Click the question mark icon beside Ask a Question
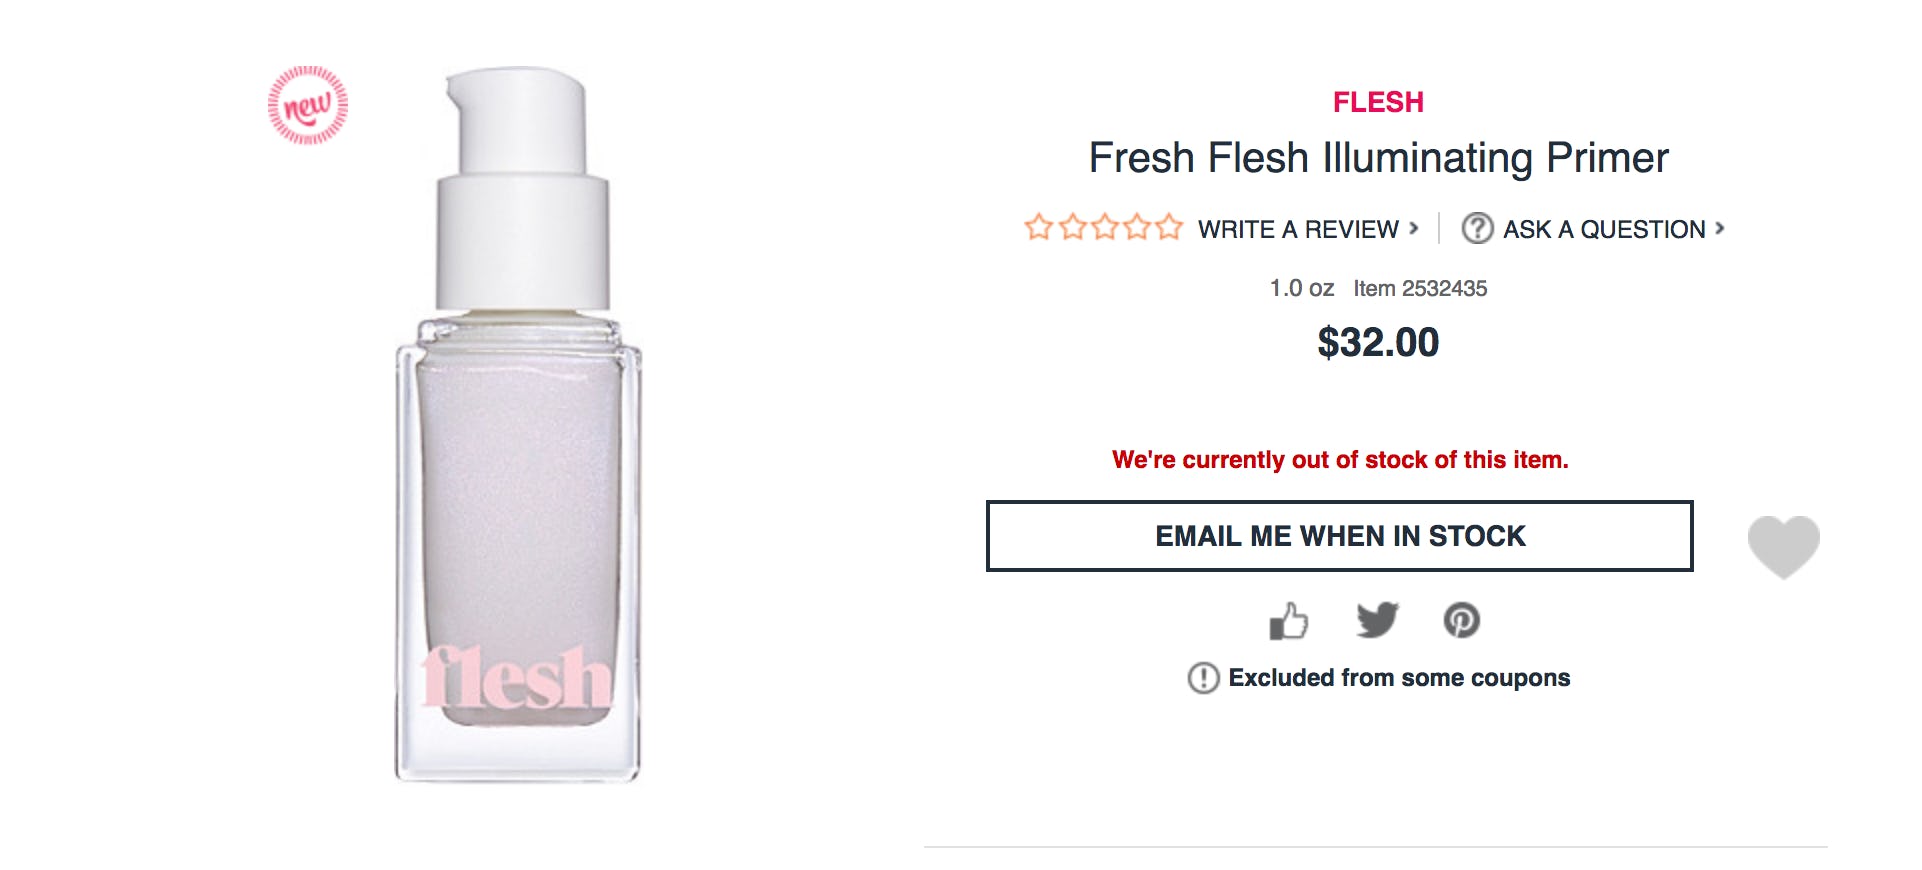The image size is (1922, 870). coord(1477,228)
